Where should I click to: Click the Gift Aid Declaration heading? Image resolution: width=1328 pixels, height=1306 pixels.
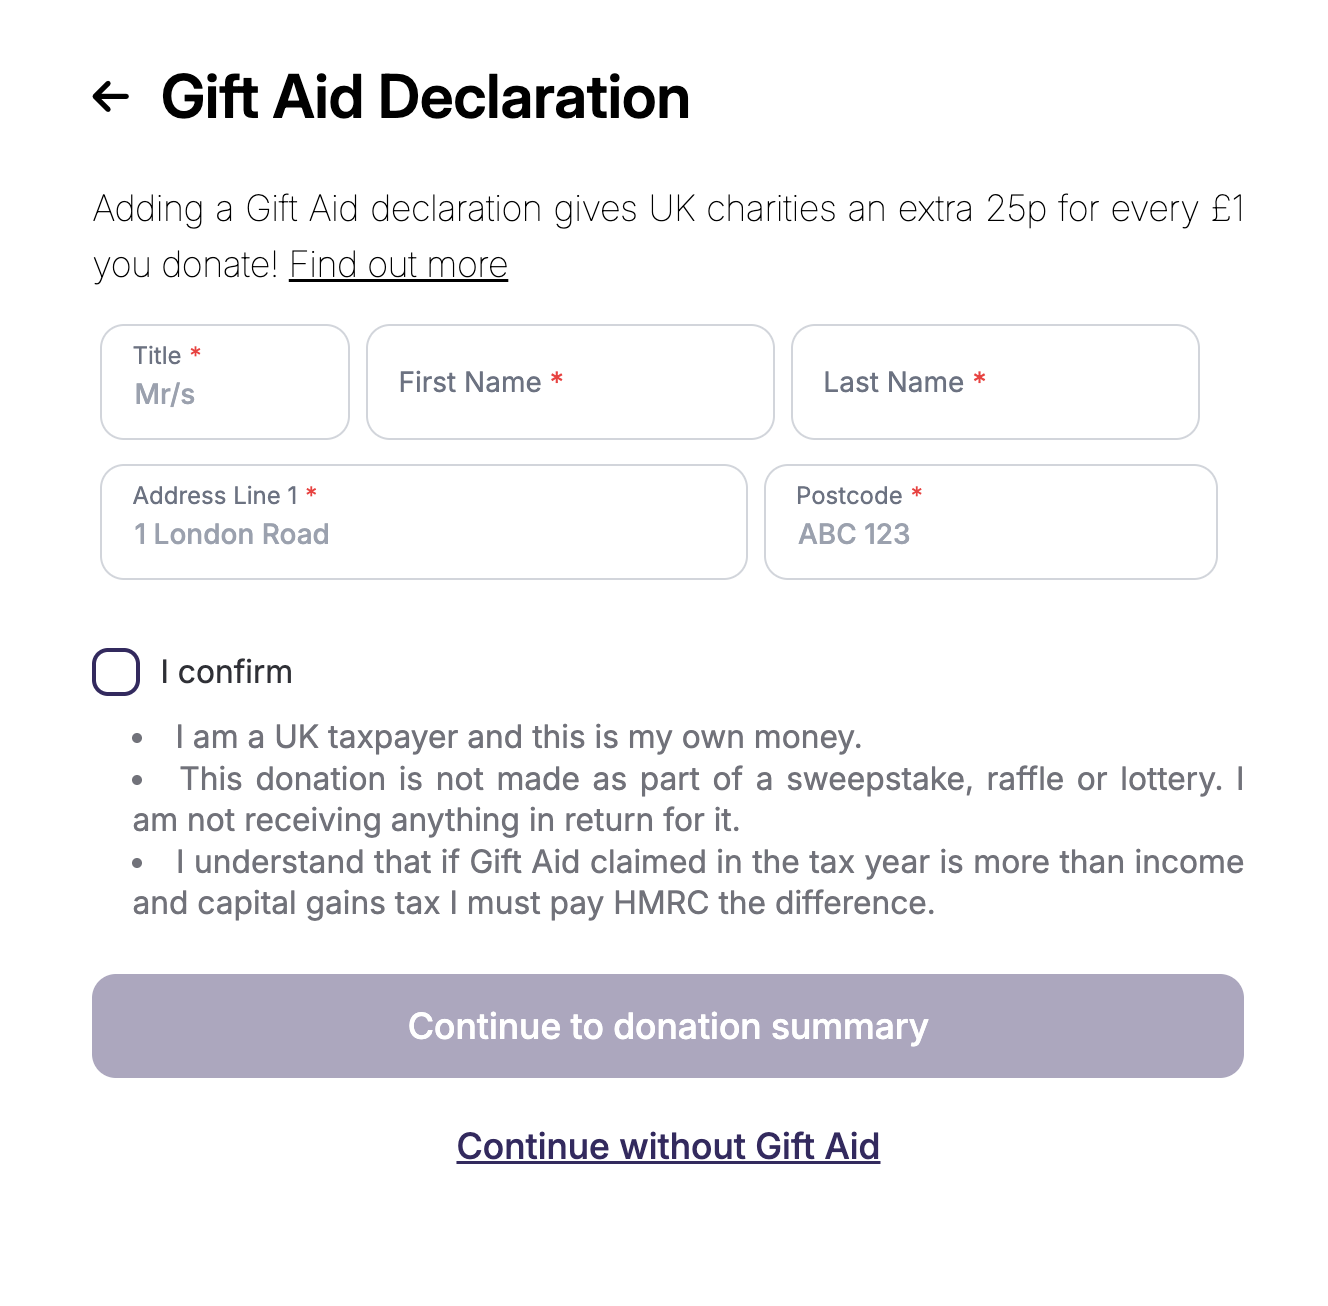click(x=425, y=97)
